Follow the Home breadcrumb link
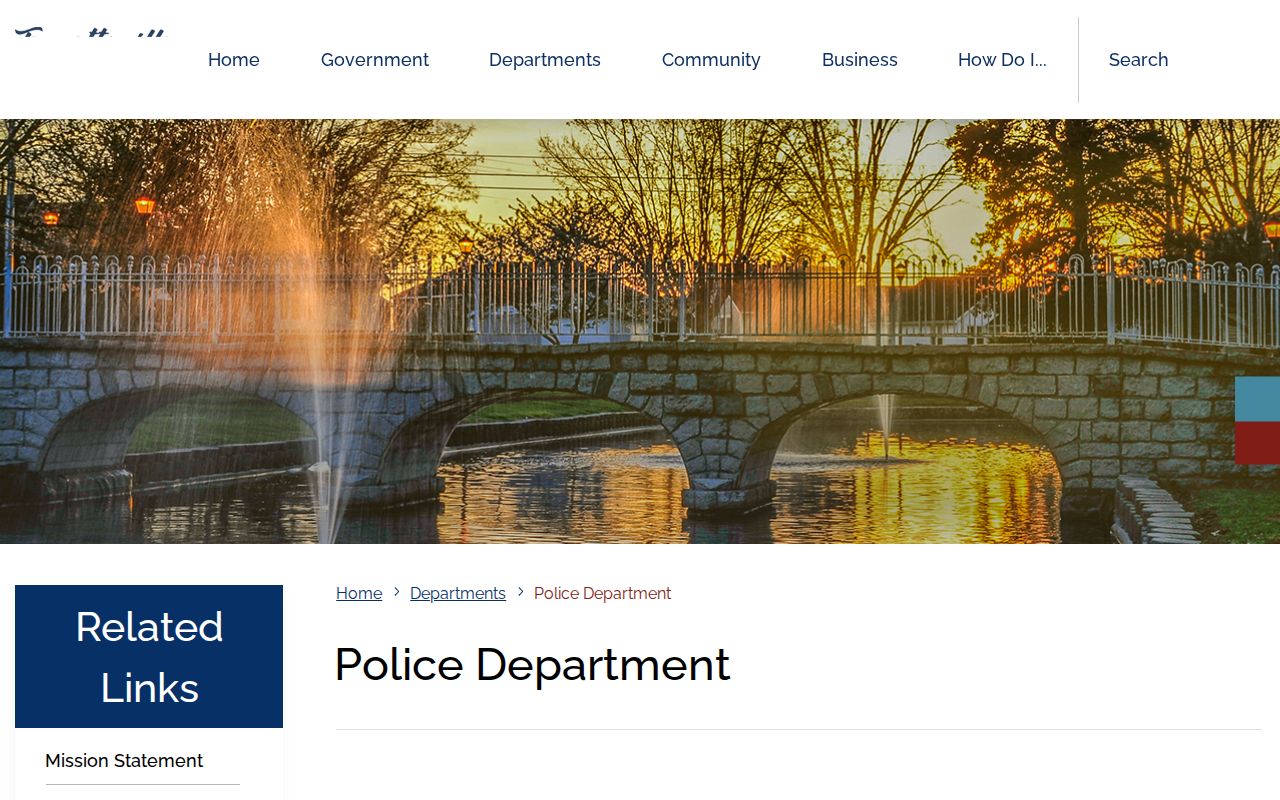The image size is (1280, 800). 359,593
